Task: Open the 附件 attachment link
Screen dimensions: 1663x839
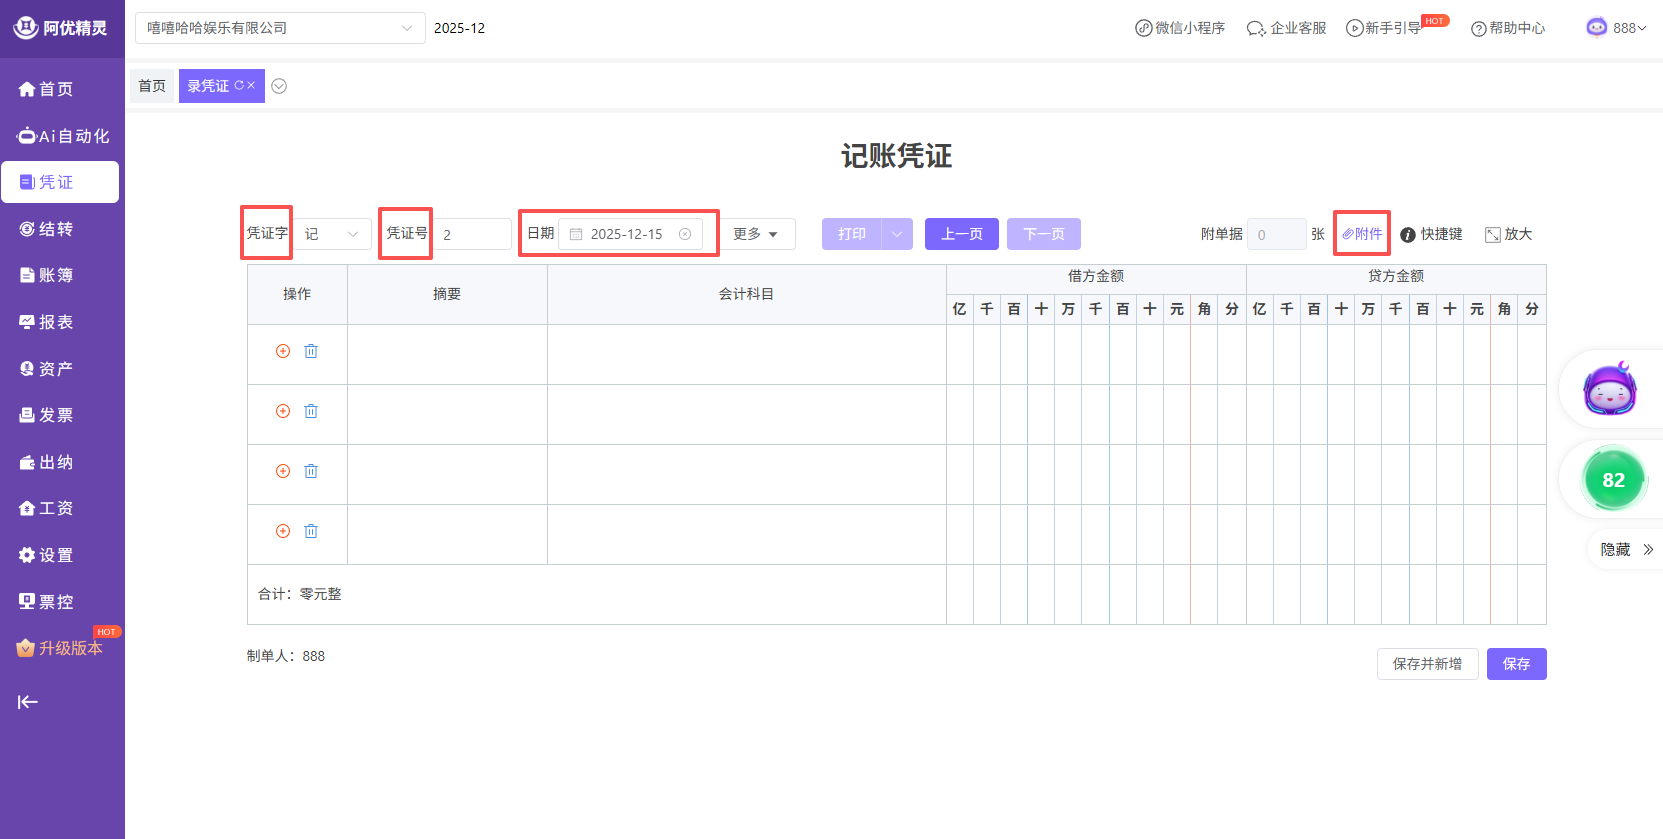Action: click(x=1362, y=234)
